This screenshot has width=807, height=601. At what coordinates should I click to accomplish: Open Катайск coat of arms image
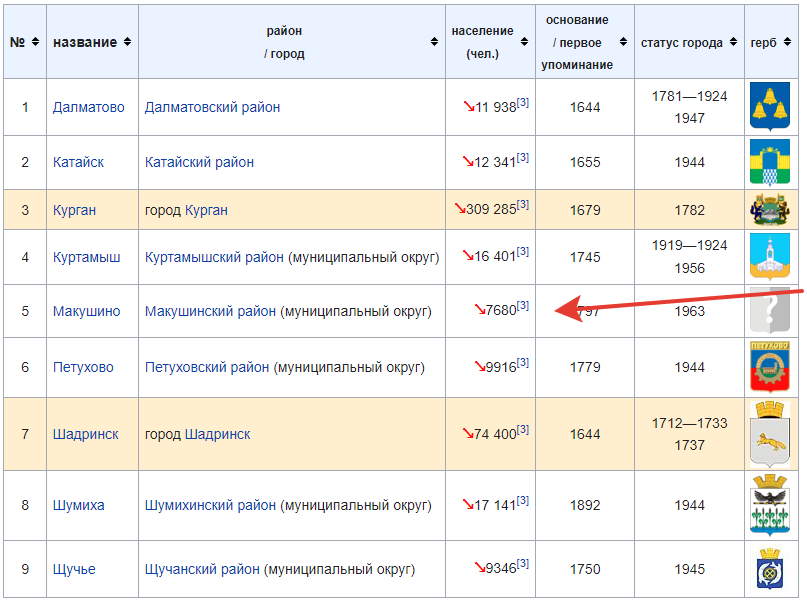(770, 162)
